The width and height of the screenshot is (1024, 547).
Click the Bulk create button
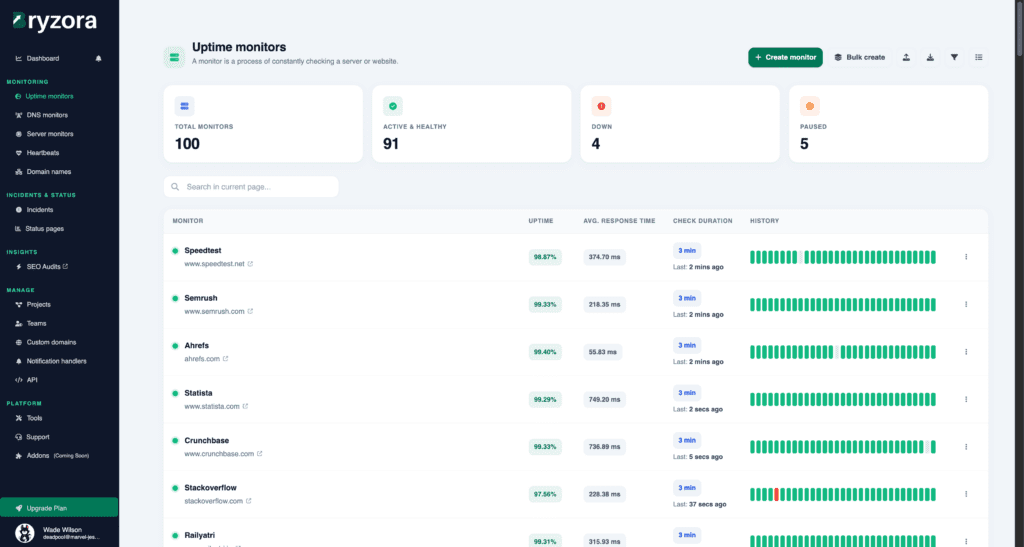(x=859, y=57)
